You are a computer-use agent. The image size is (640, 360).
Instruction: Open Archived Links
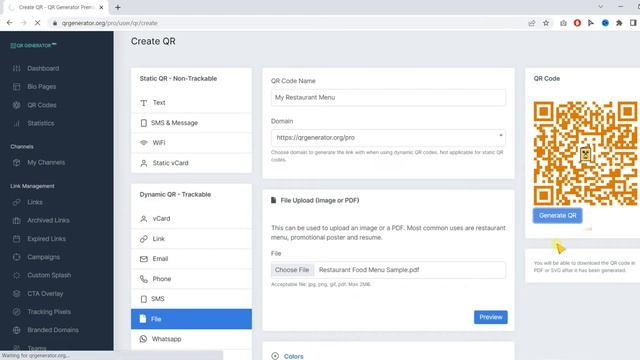pyautogui.click(x=48, y=220)
